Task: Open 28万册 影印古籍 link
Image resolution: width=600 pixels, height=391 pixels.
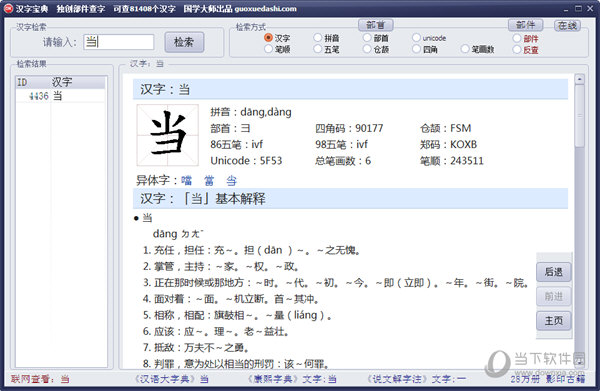Action: [548, 379]
